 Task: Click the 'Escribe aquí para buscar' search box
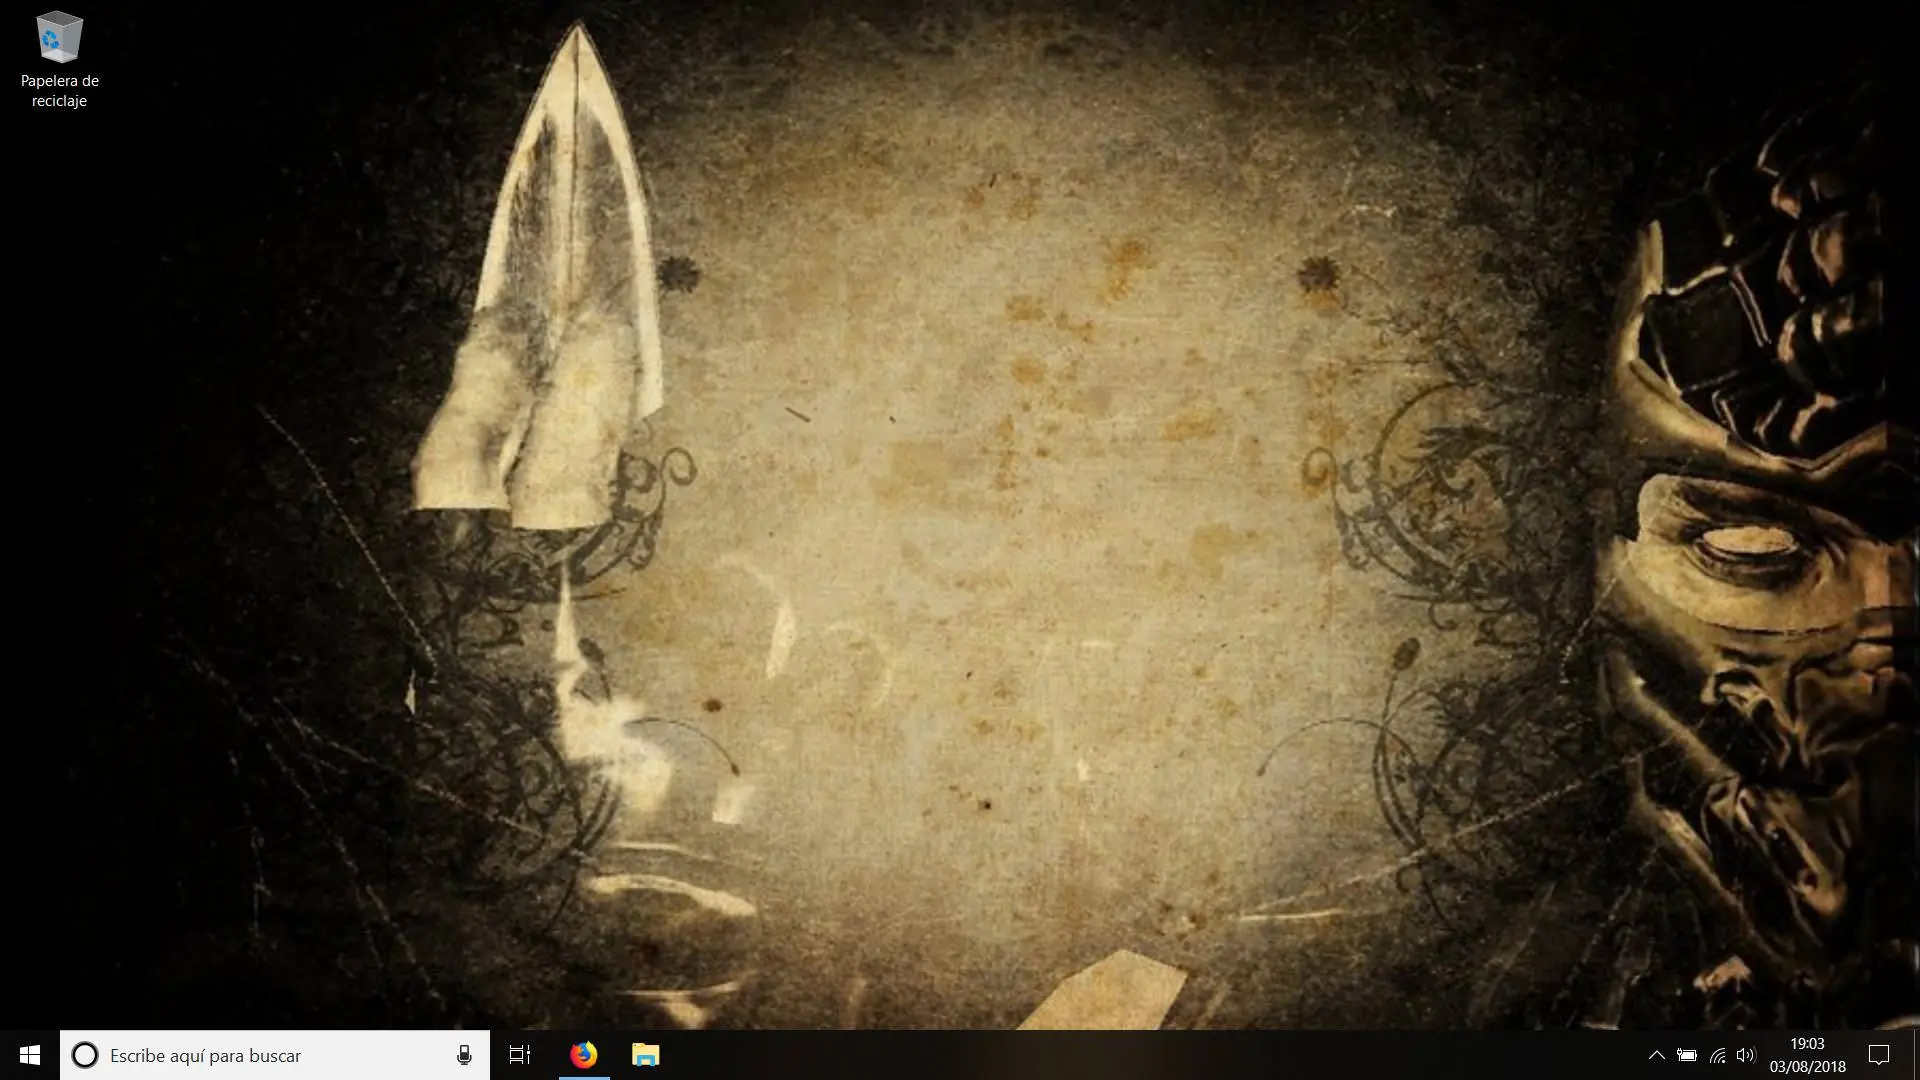click(275, 1055)
